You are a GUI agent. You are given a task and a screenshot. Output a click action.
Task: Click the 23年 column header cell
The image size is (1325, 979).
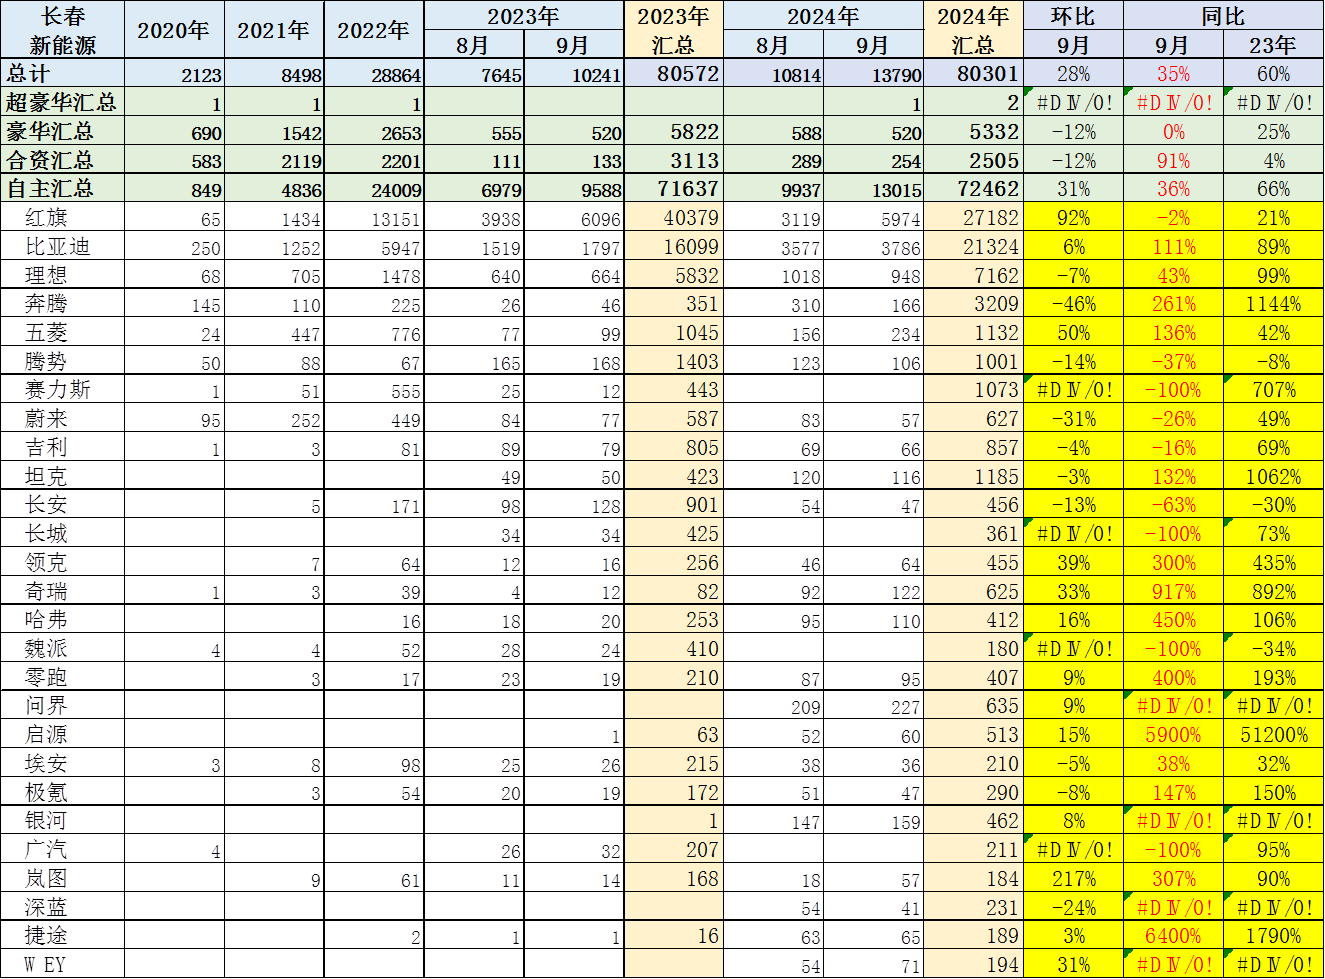click(1273, 45)
